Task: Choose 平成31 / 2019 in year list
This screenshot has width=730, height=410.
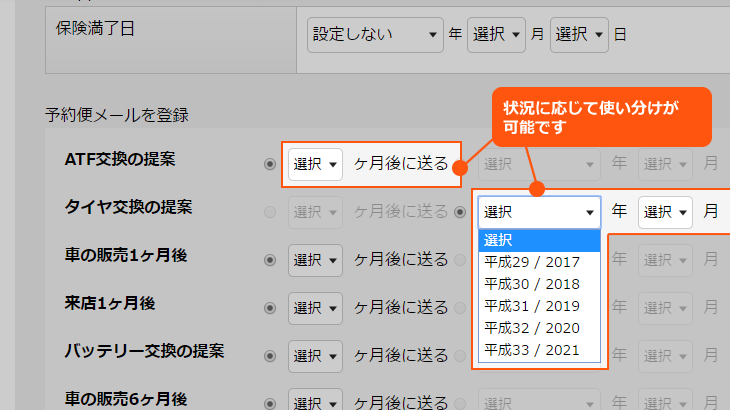Action: pyautogui.click(x=540, y=306)
